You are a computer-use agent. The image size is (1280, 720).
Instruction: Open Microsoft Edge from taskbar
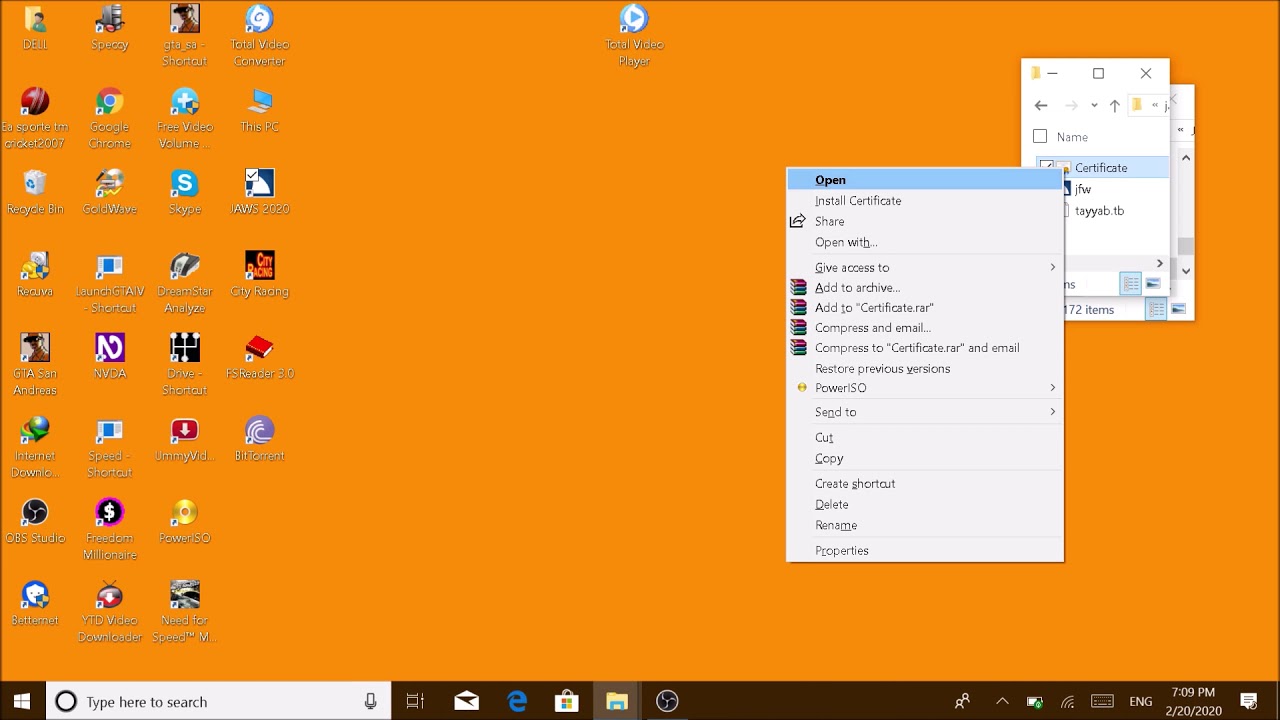(x=517, y=702)
